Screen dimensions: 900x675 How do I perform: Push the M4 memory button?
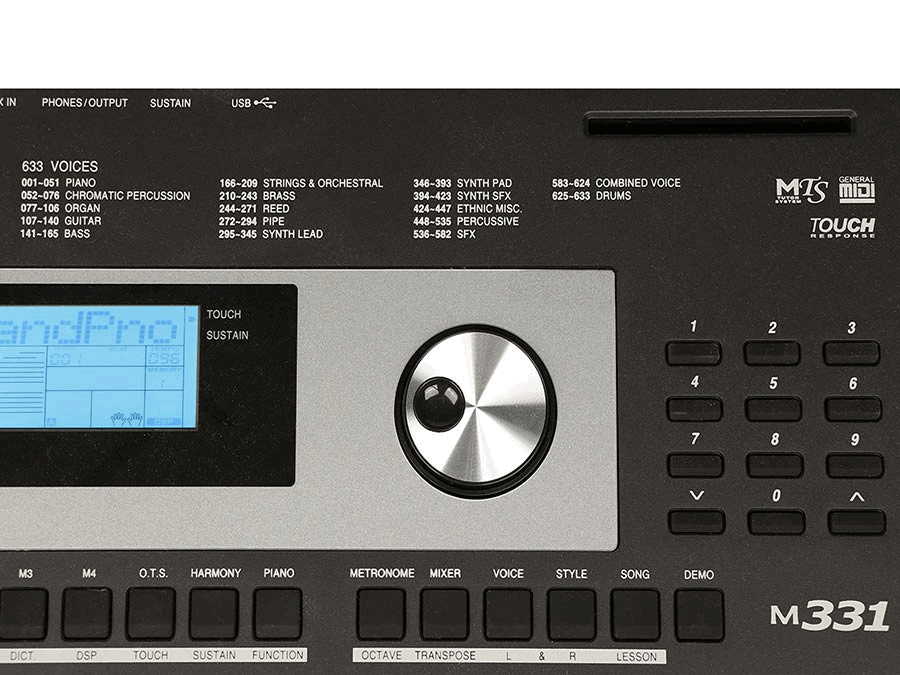(x=87, y=613)
